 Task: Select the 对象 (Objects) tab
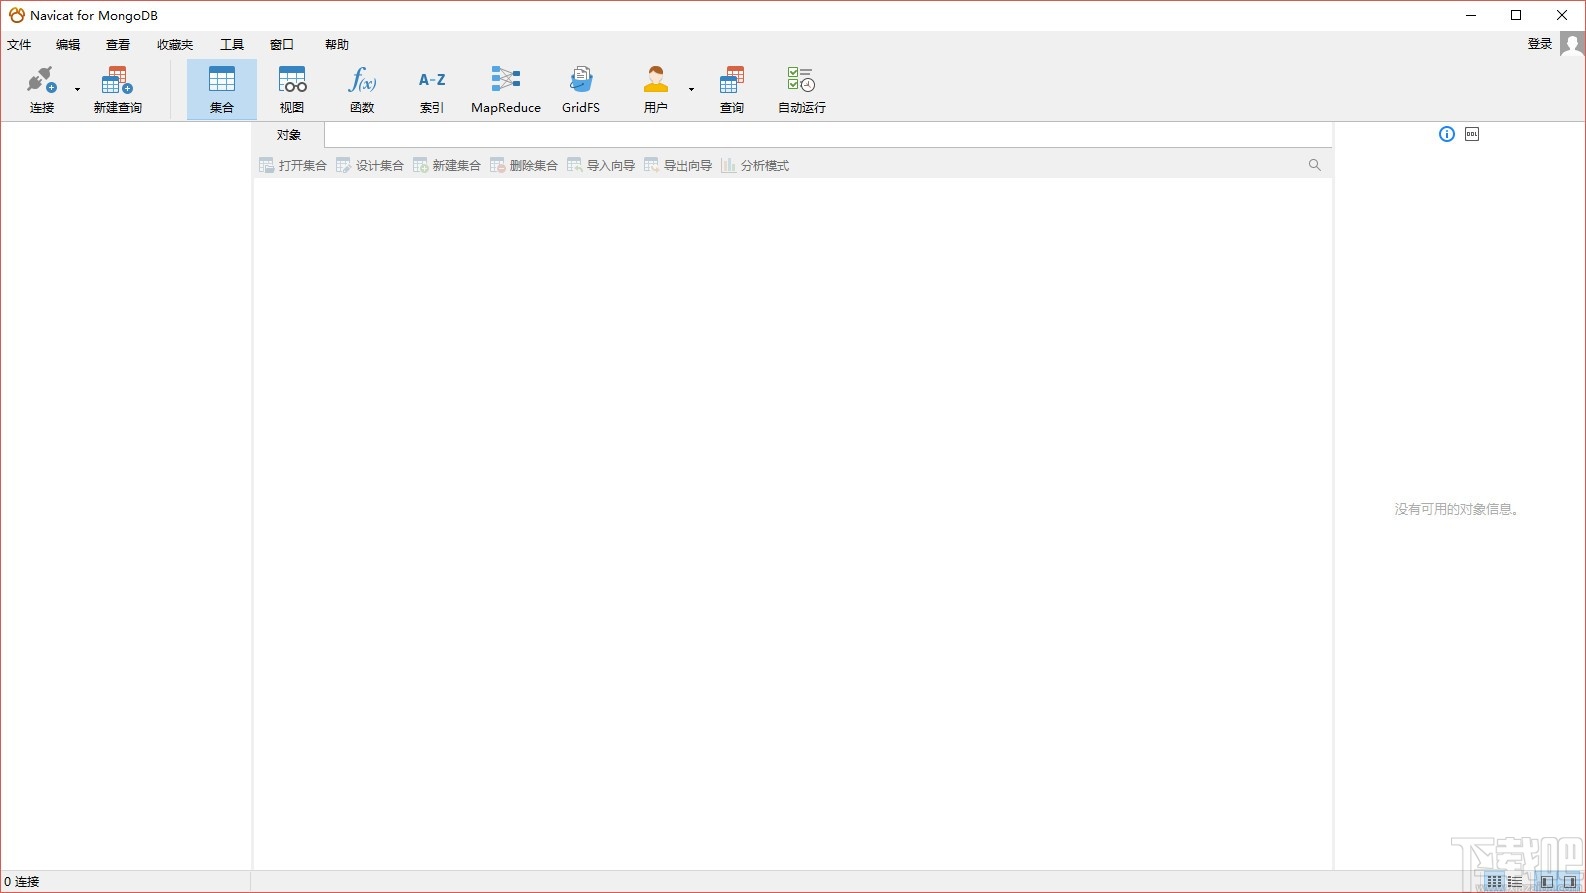[x=289, y=135]
